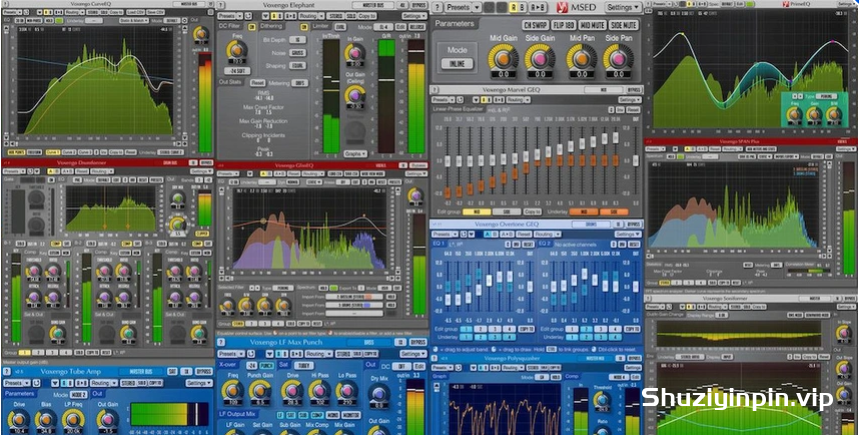Click Marvel GEQ OUT gain slider

[x=634, y=160]
